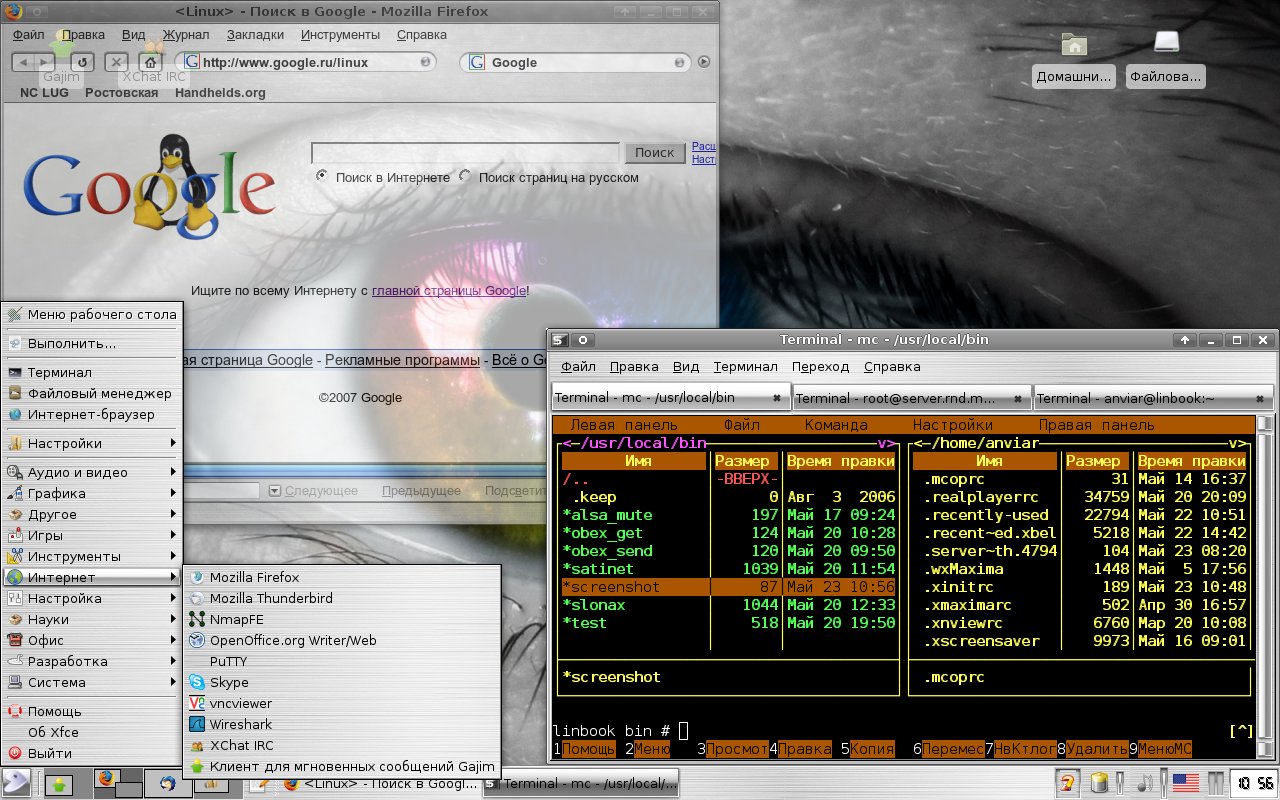Open Файловый менеджер from Xfce menu
Screen dimensions: 1280x800
[92, 393]
